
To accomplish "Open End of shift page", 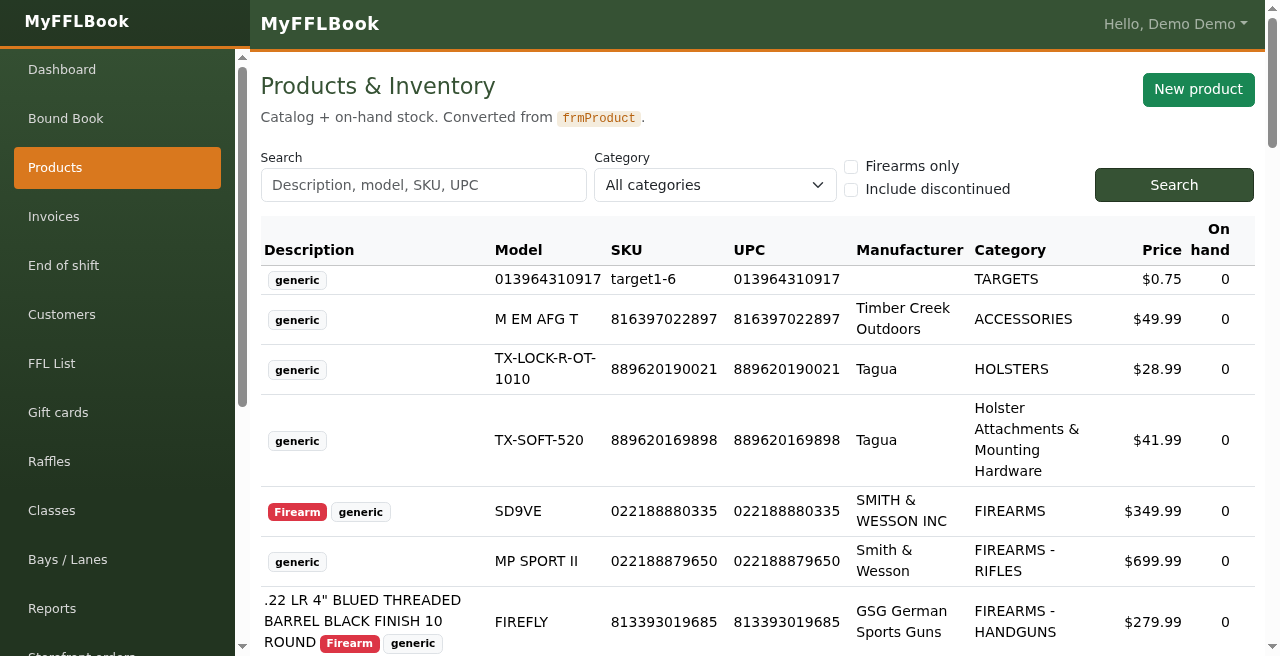I will [117, 266].
